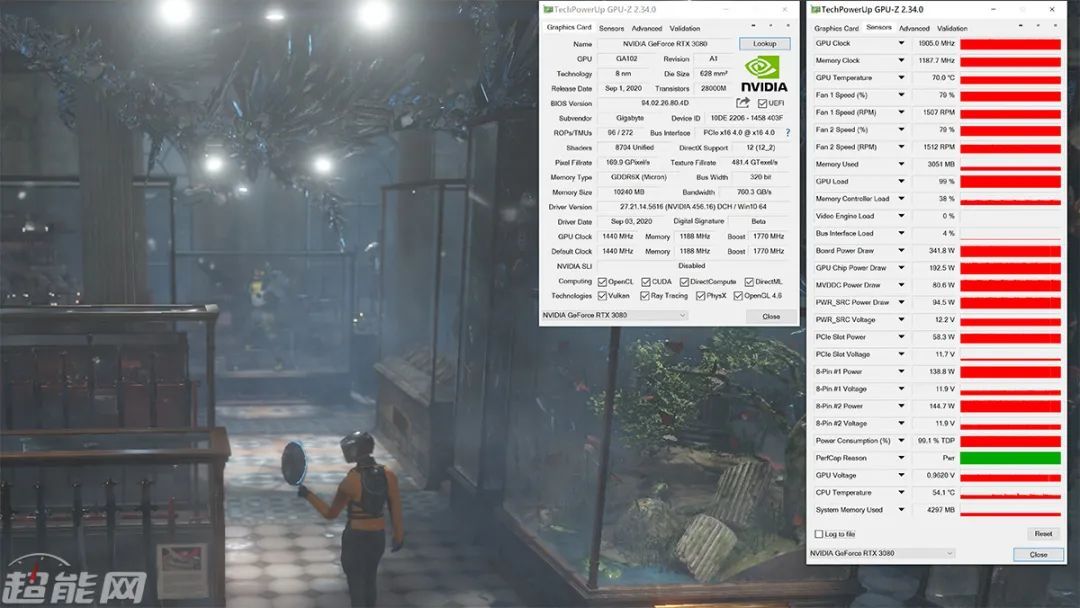Viewport: 1080px width, 608px height.
Task: Click the green PerfCap Reason graph bar
Action: [x=1010, y=458]
